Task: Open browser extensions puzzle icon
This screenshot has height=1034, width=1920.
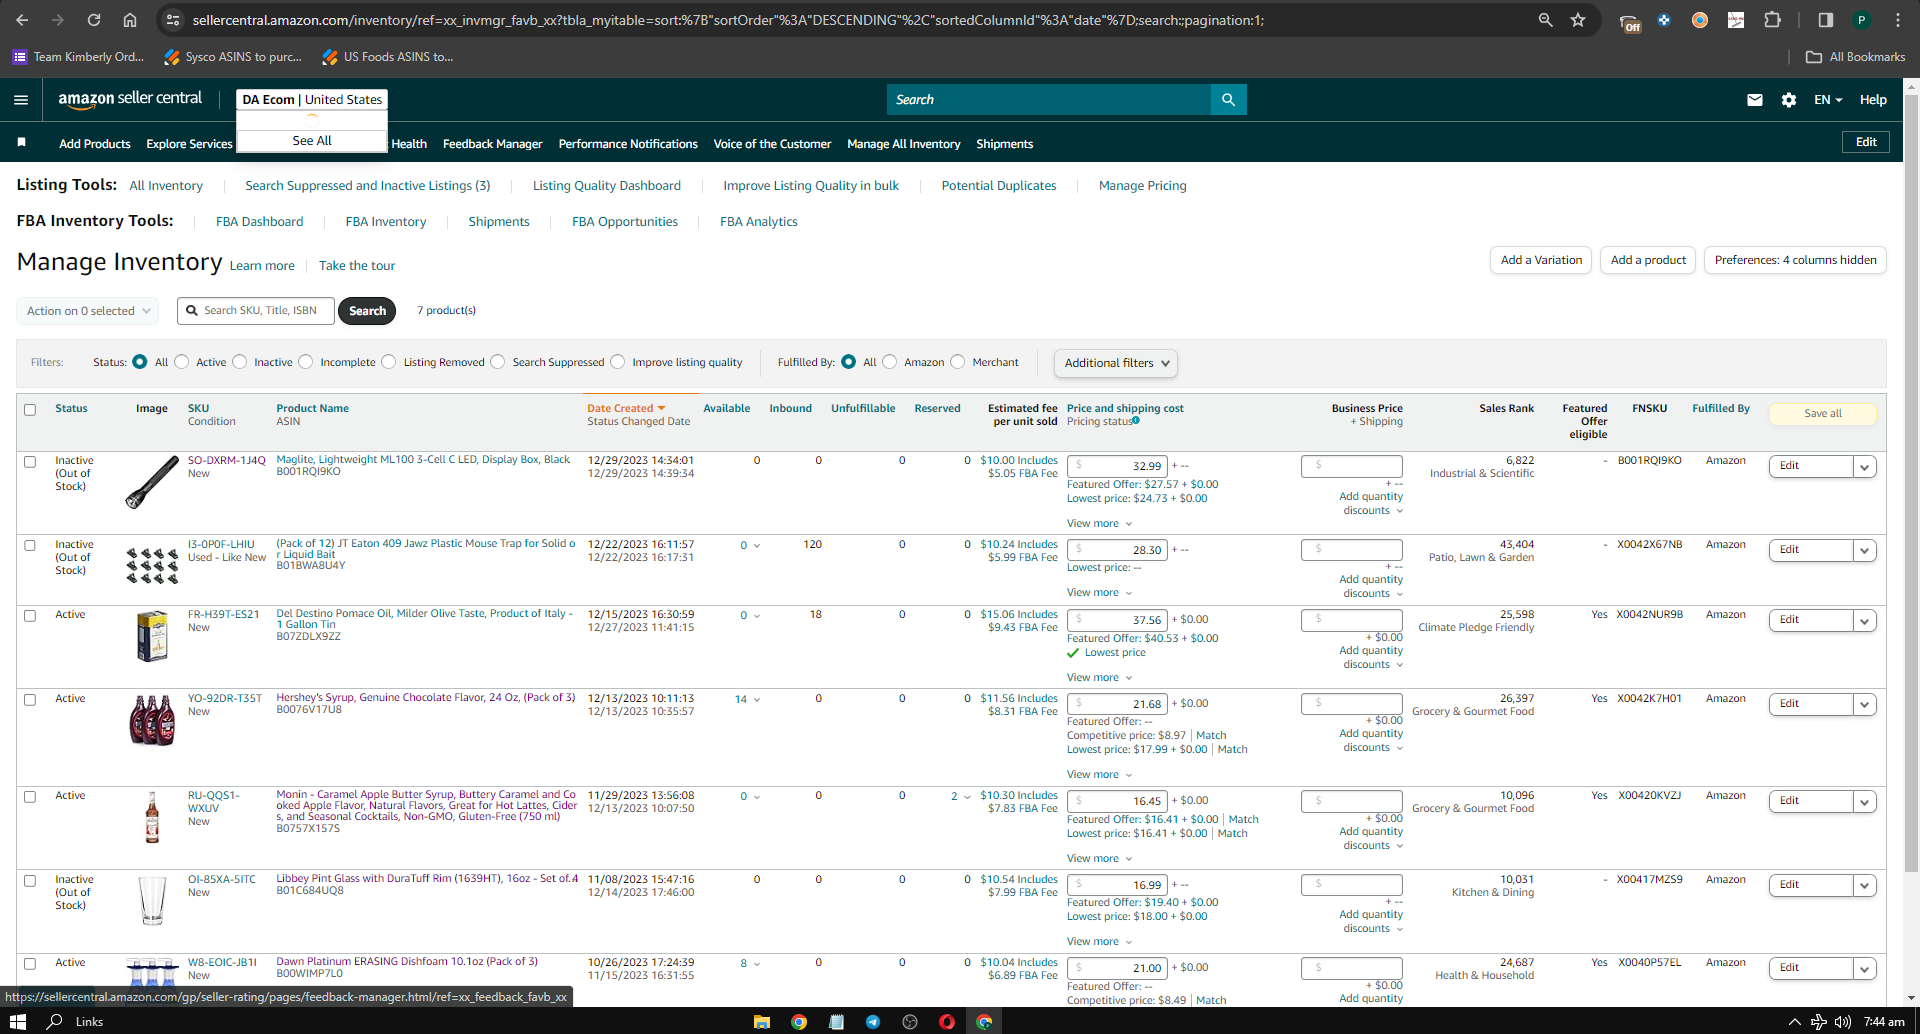Action: [x=1772, y=20]
